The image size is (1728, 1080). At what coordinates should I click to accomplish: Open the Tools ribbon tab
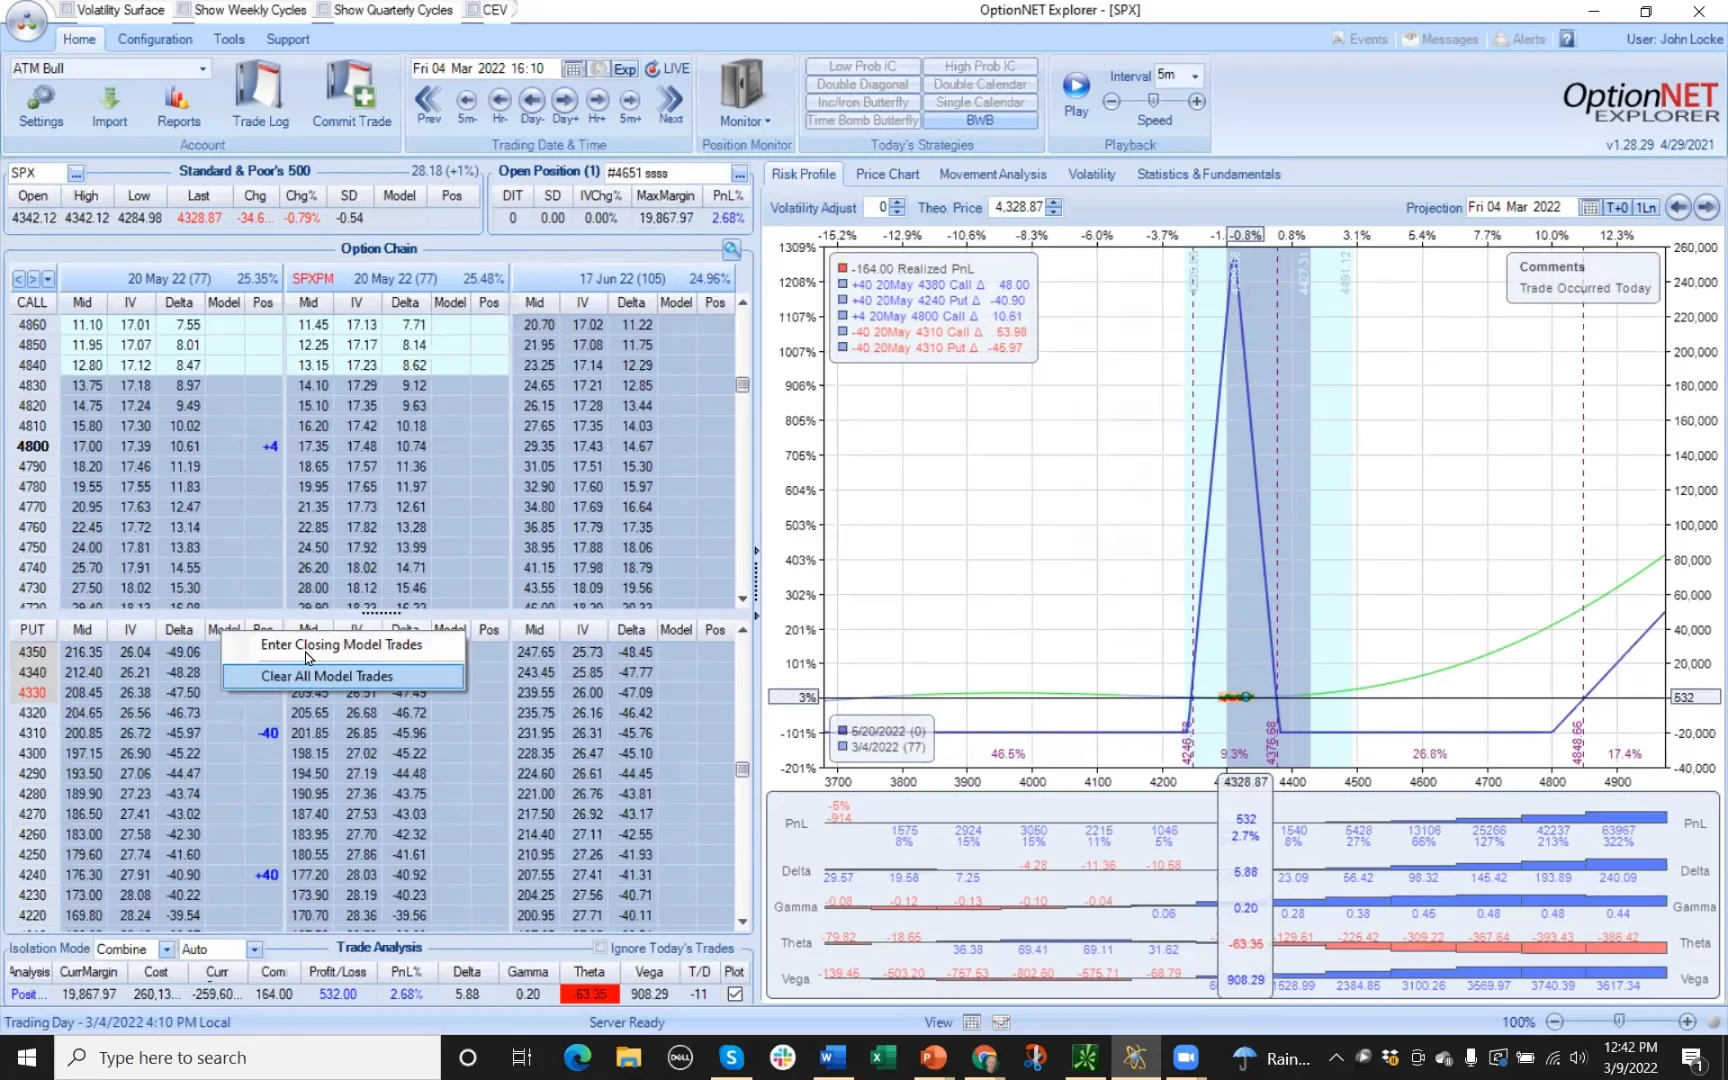(228, 39)
